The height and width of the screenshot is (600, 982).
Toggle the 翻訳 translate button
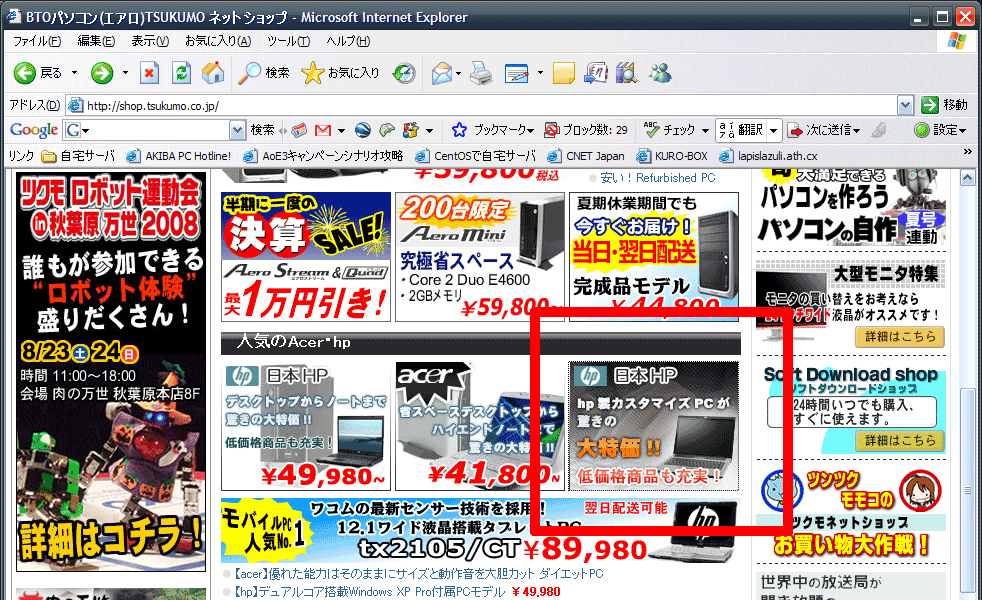741,130
